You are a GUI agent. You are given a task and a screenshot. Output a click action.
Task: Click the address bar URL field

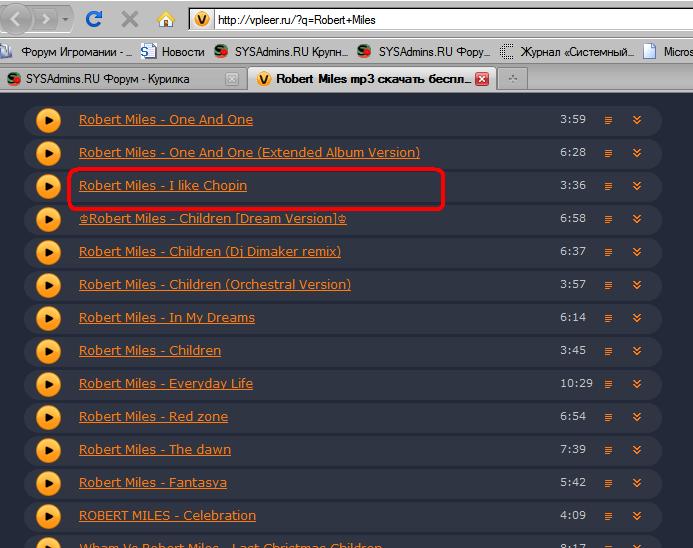pyautogui.click(x=453, y=20)
